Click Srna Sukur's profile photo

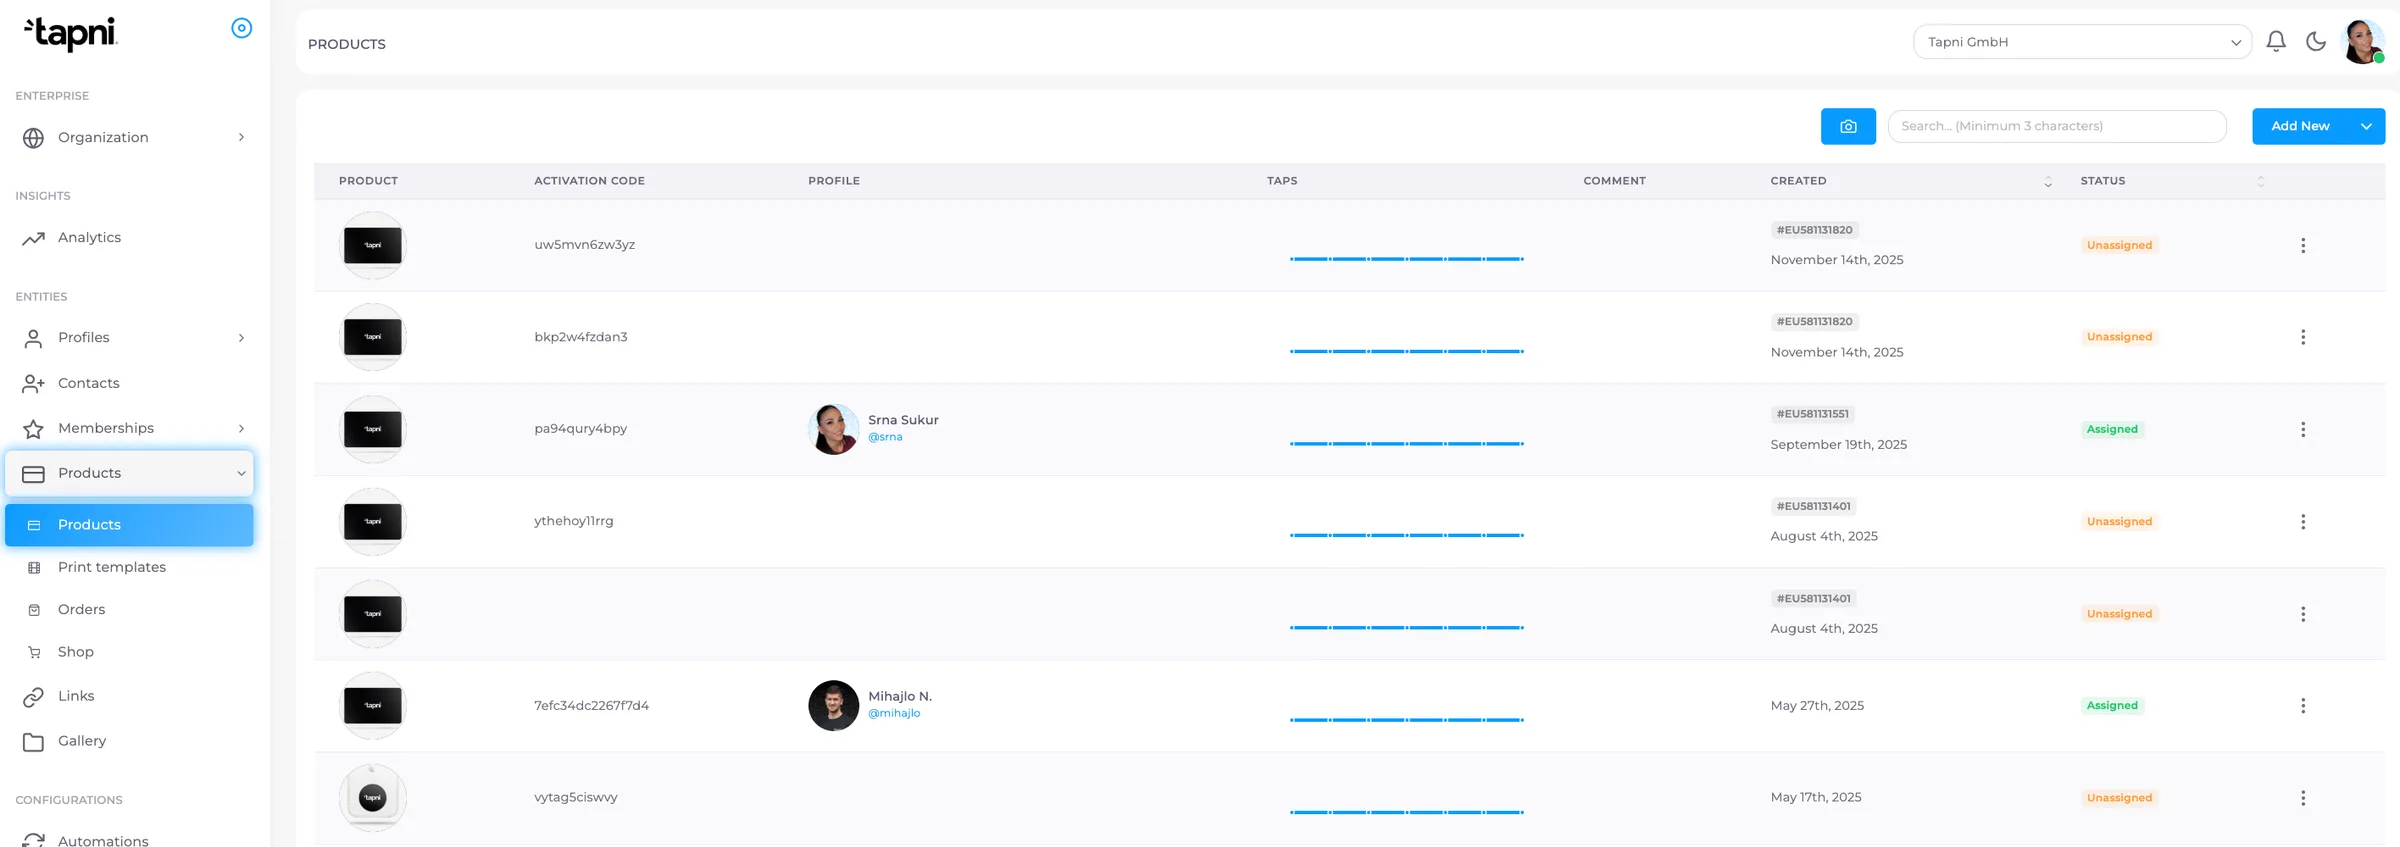(833, 429)
